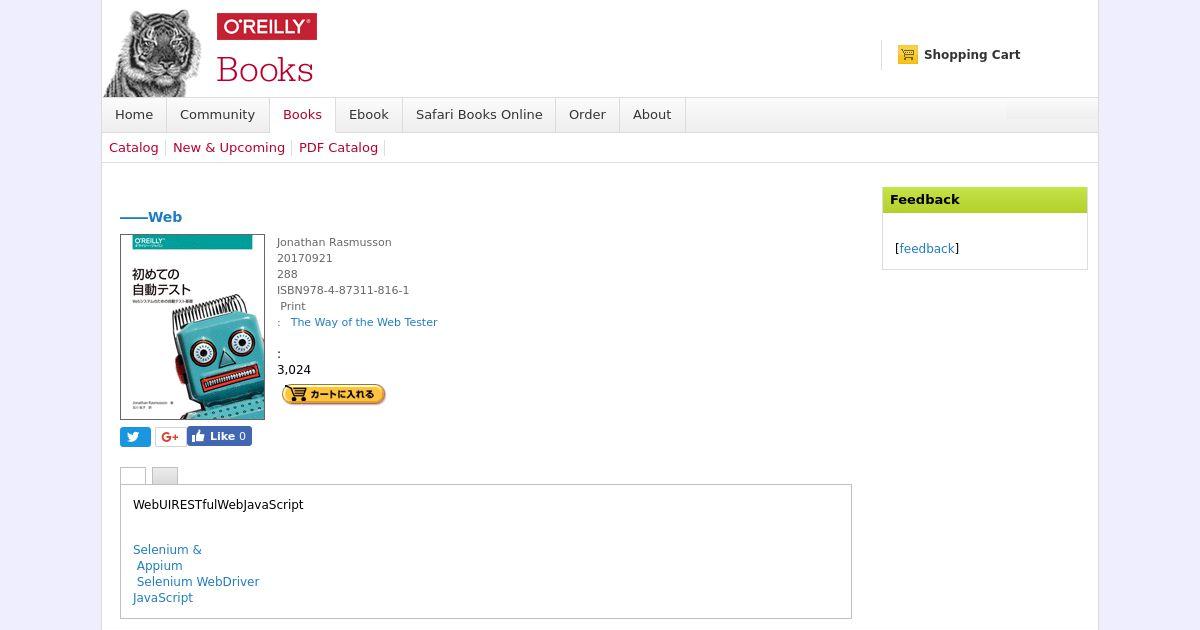Open the Selenium & link
Screen dimensions: 1200x630
(x=167, y=550)
